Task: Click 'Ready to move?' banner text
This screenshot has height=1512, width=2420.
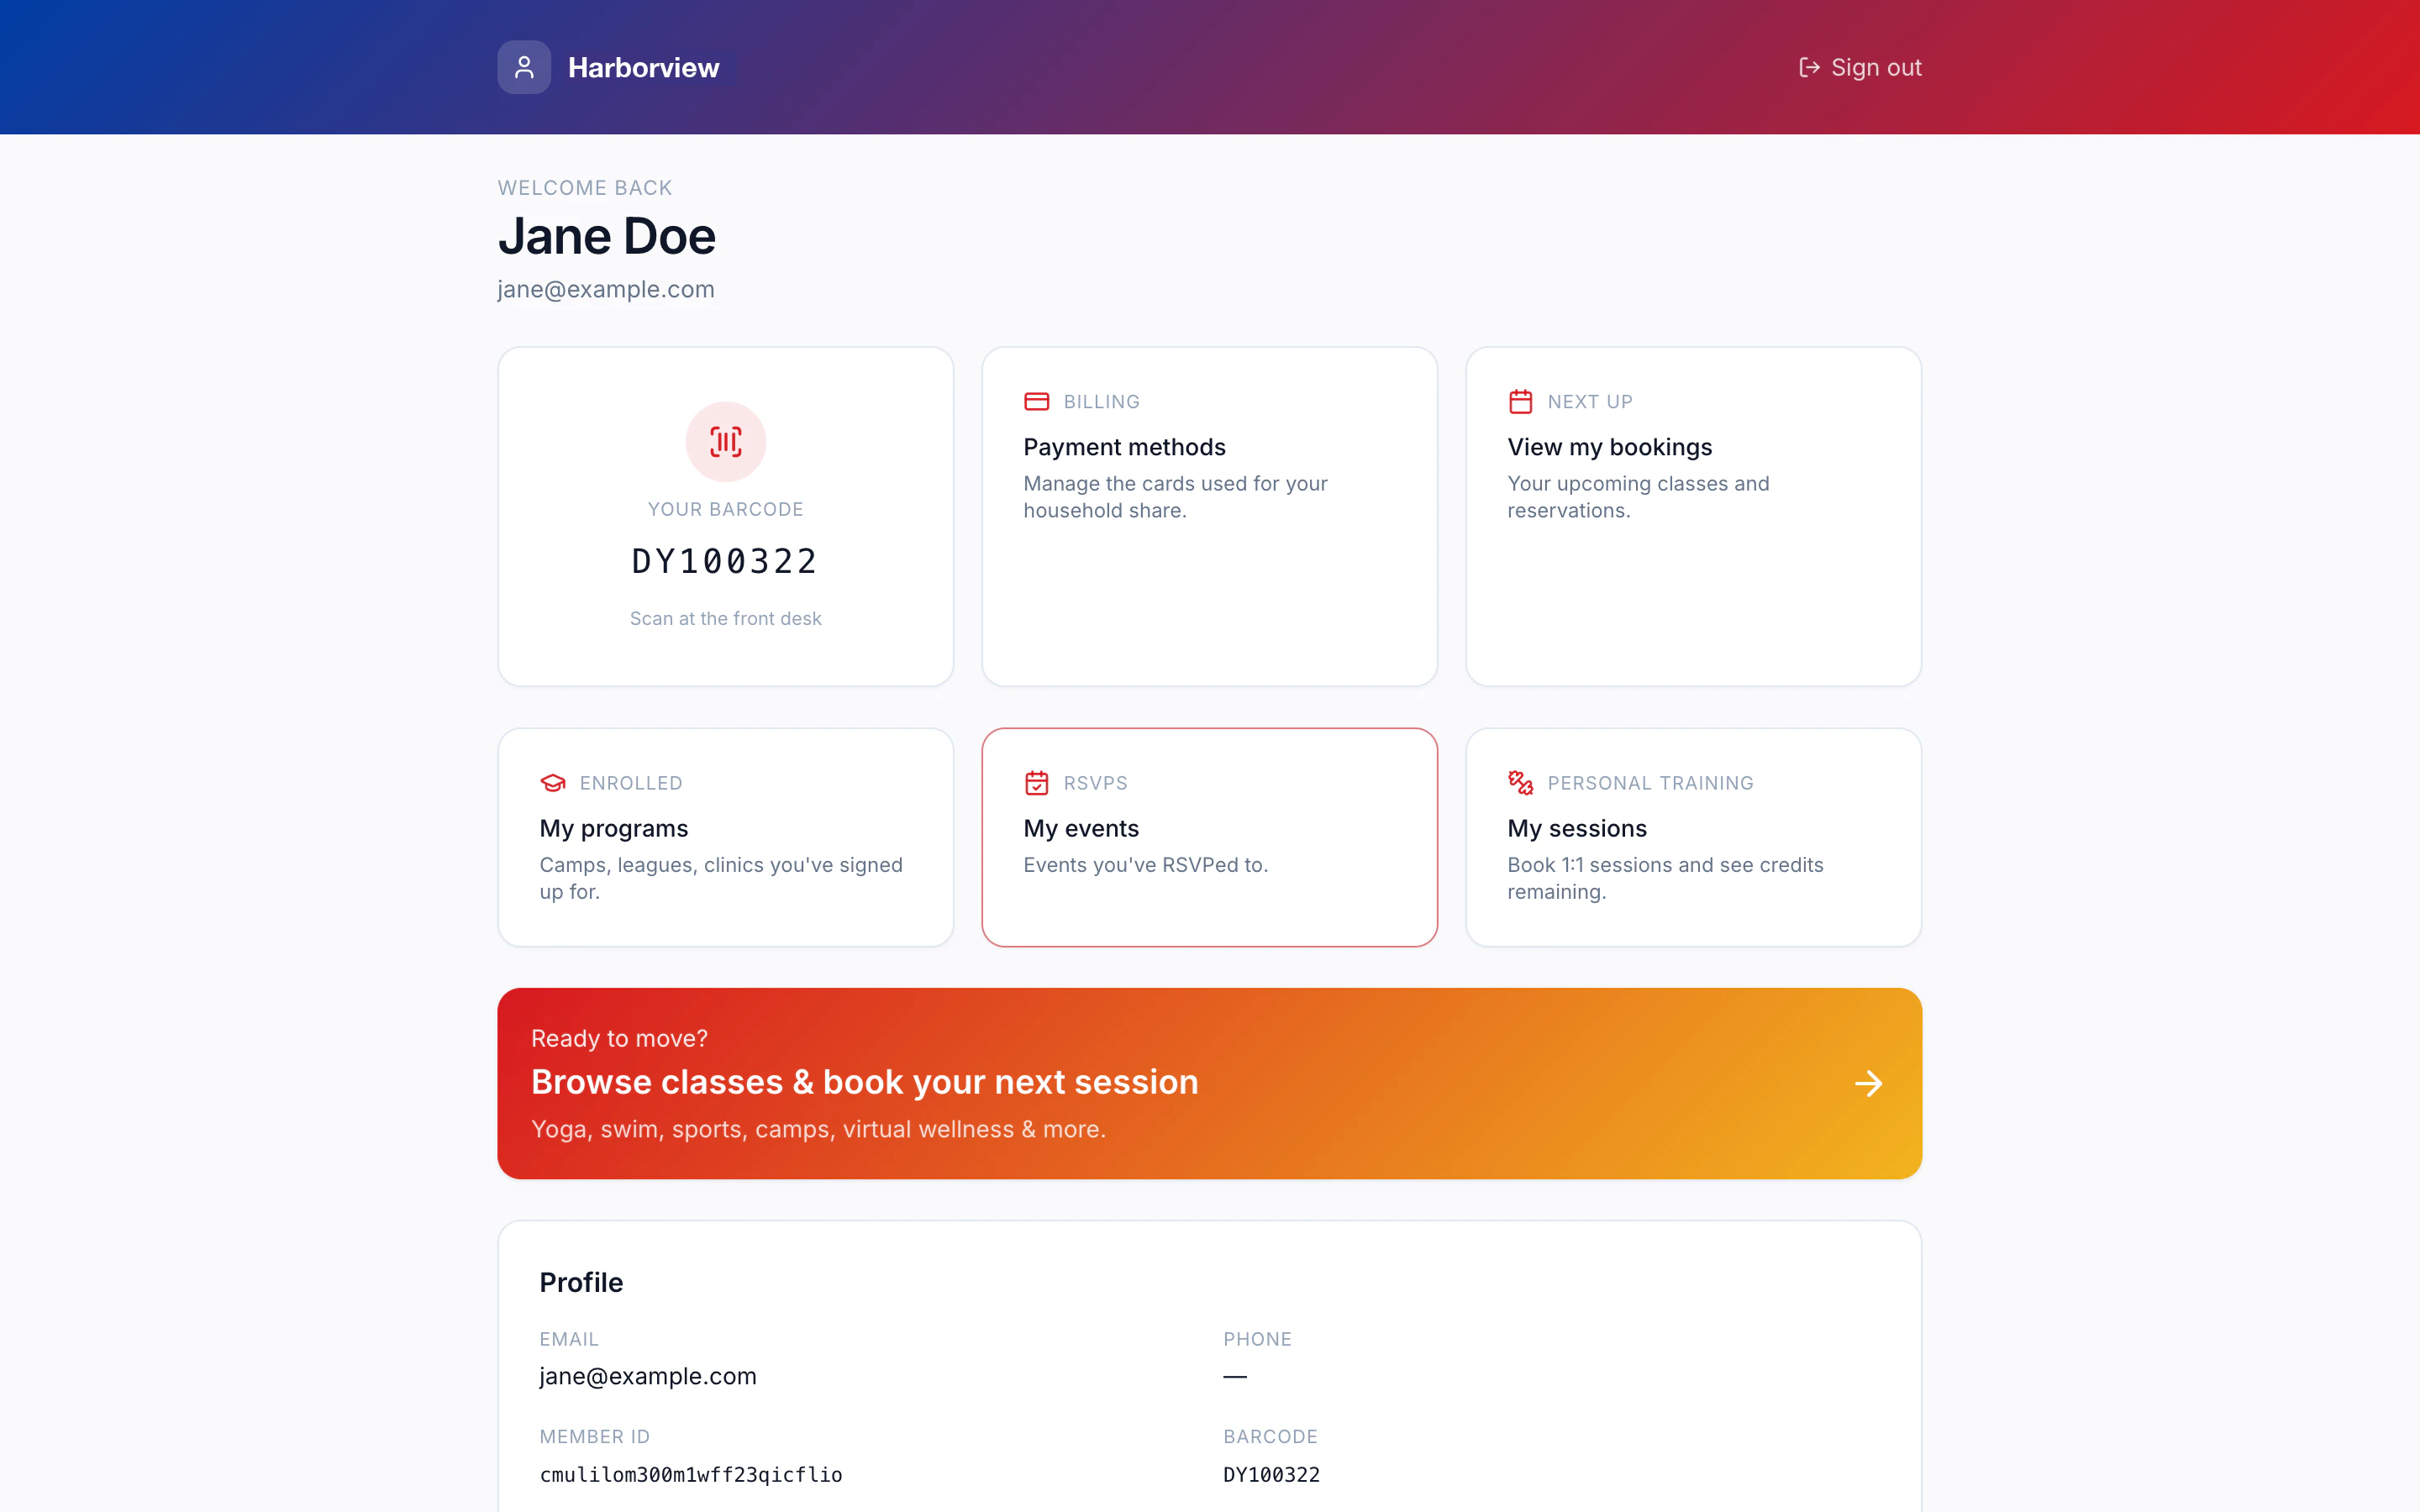Action: click(x=619, y=1038)
